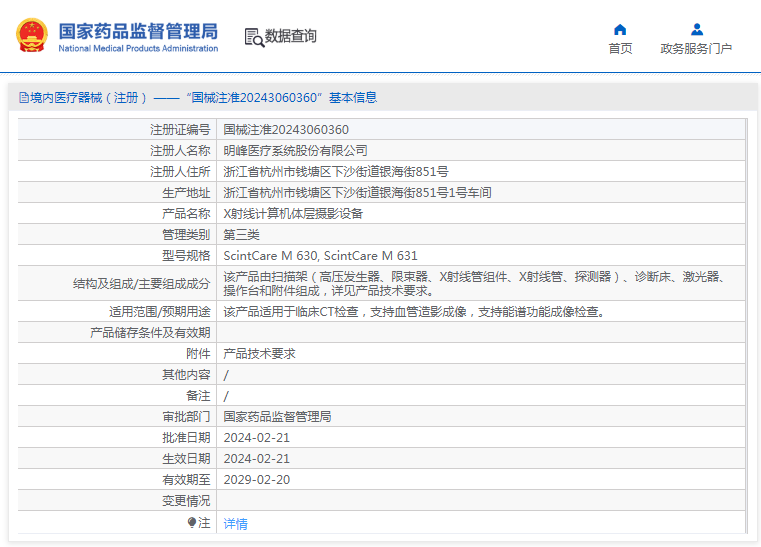Click the 型号规格 row label
This screenshot has width=761, height=547.
[186, 256]
